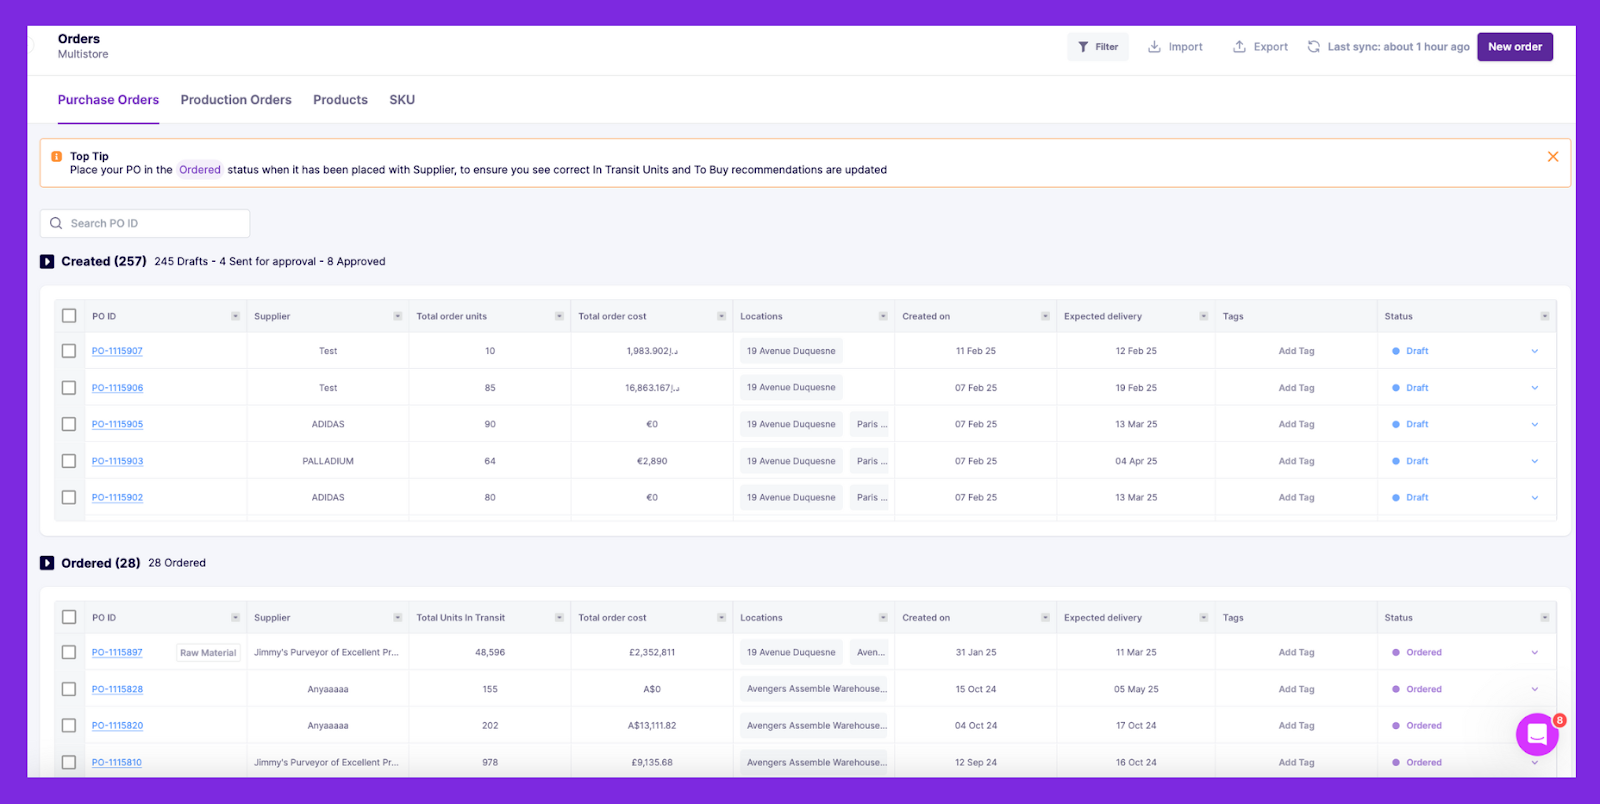Open Total Units In Transit column menu
This screenshot has height=804, width=1600.
pyautogui.click(x=559, y=618)
